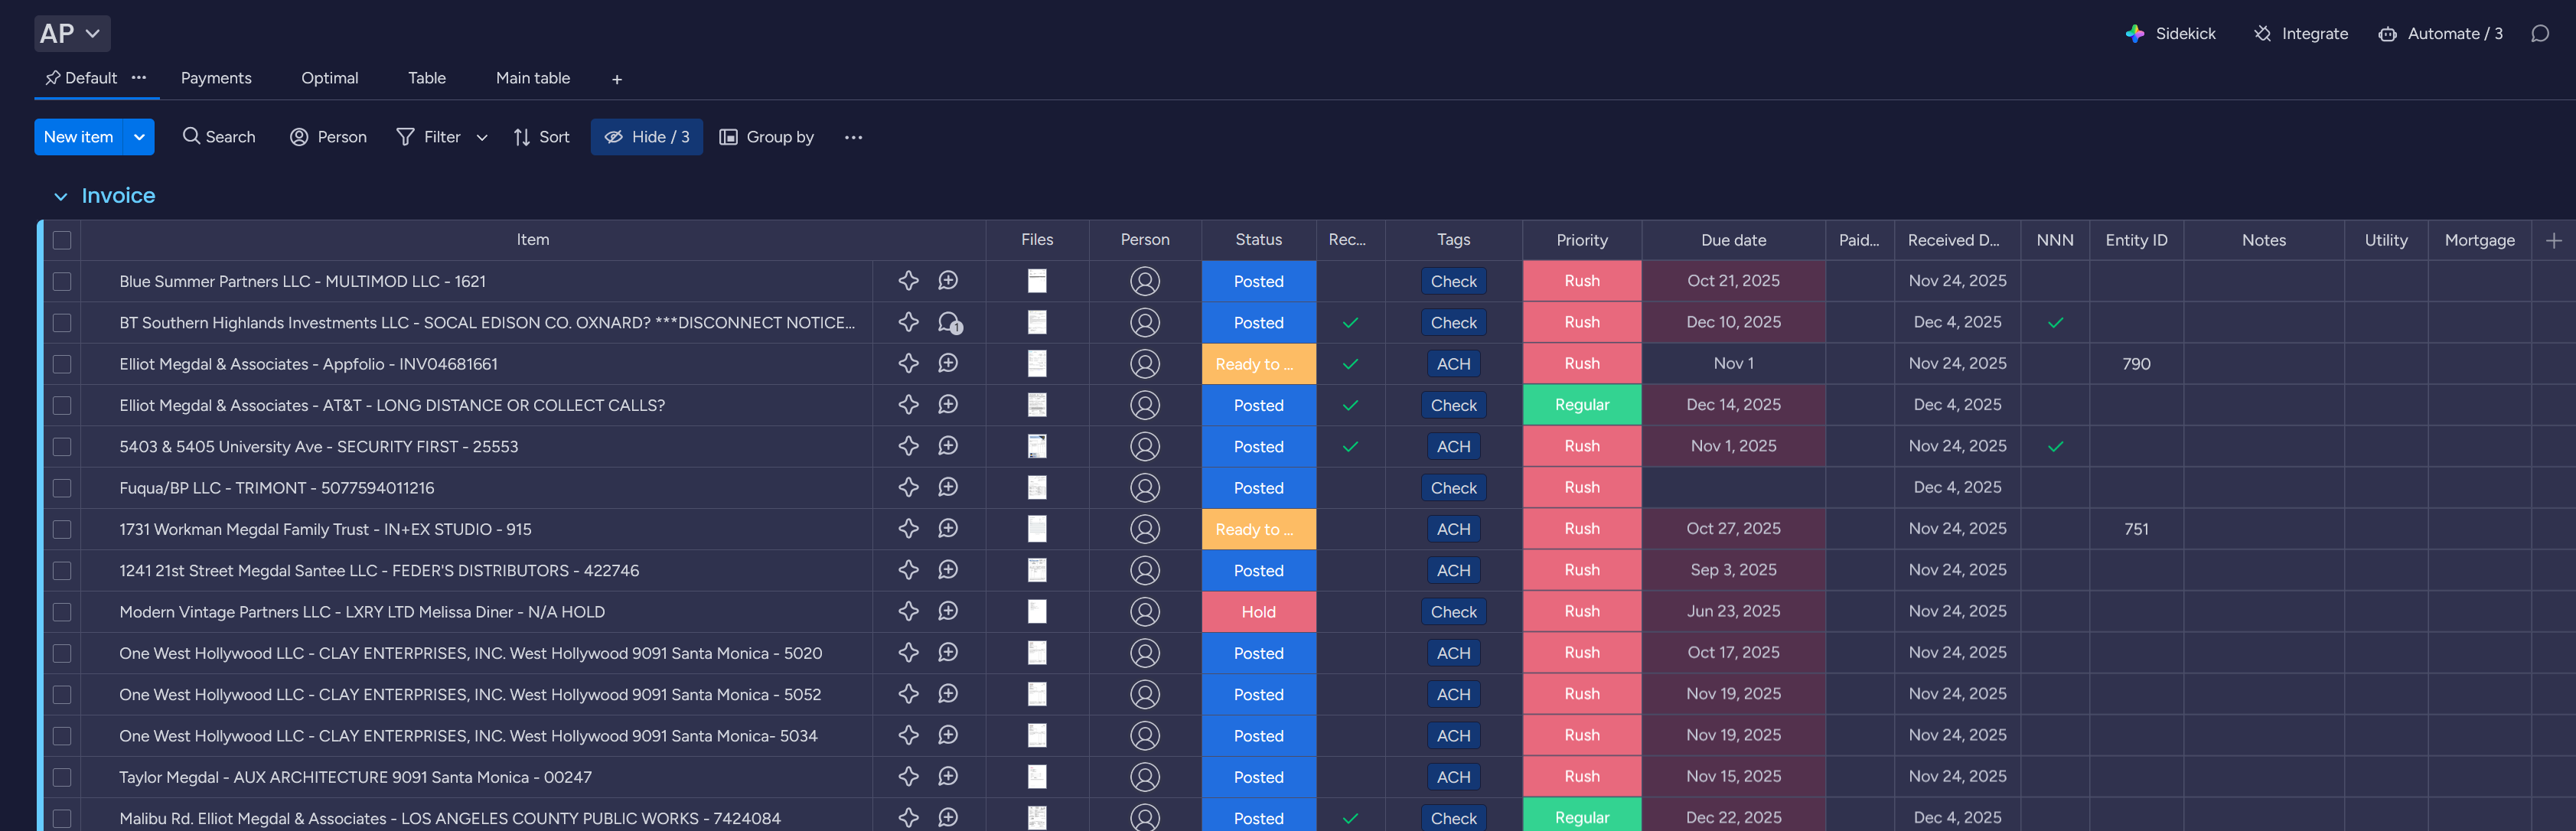Click the red Hold status label on Modern Vintage row
Viewport: 2576px width, 831px height.
tap(1258, 611)
